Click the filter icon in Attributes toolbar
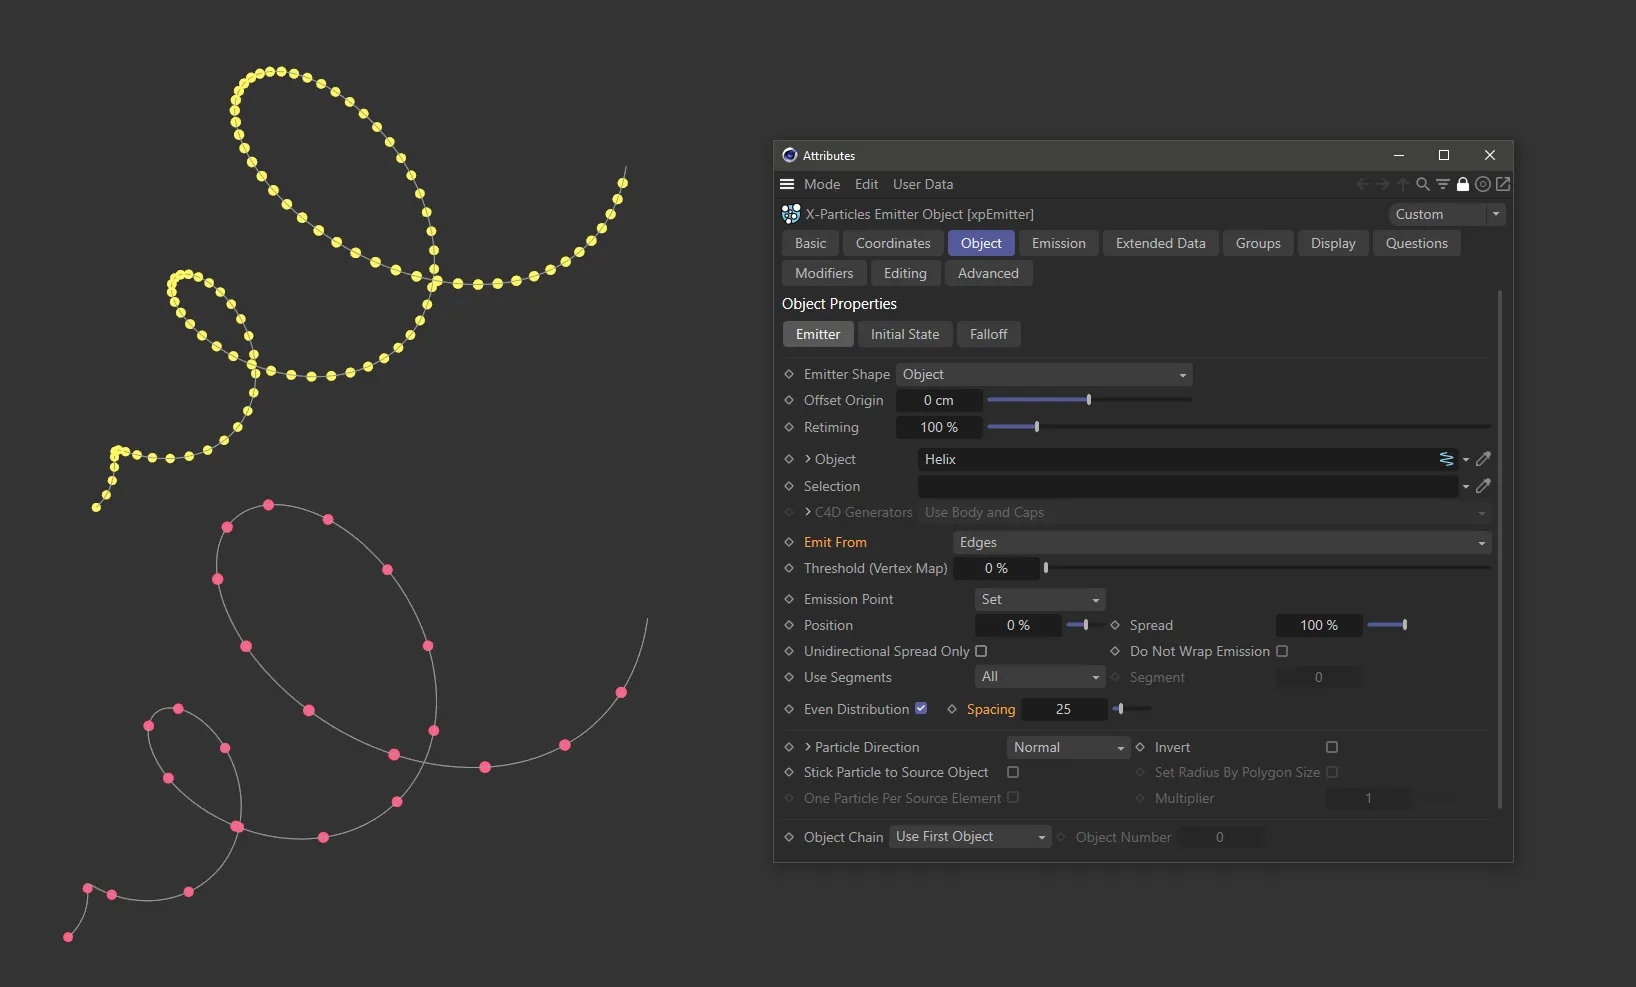The height and width of the screenshot is (987, 1636). coord(1443,184)
